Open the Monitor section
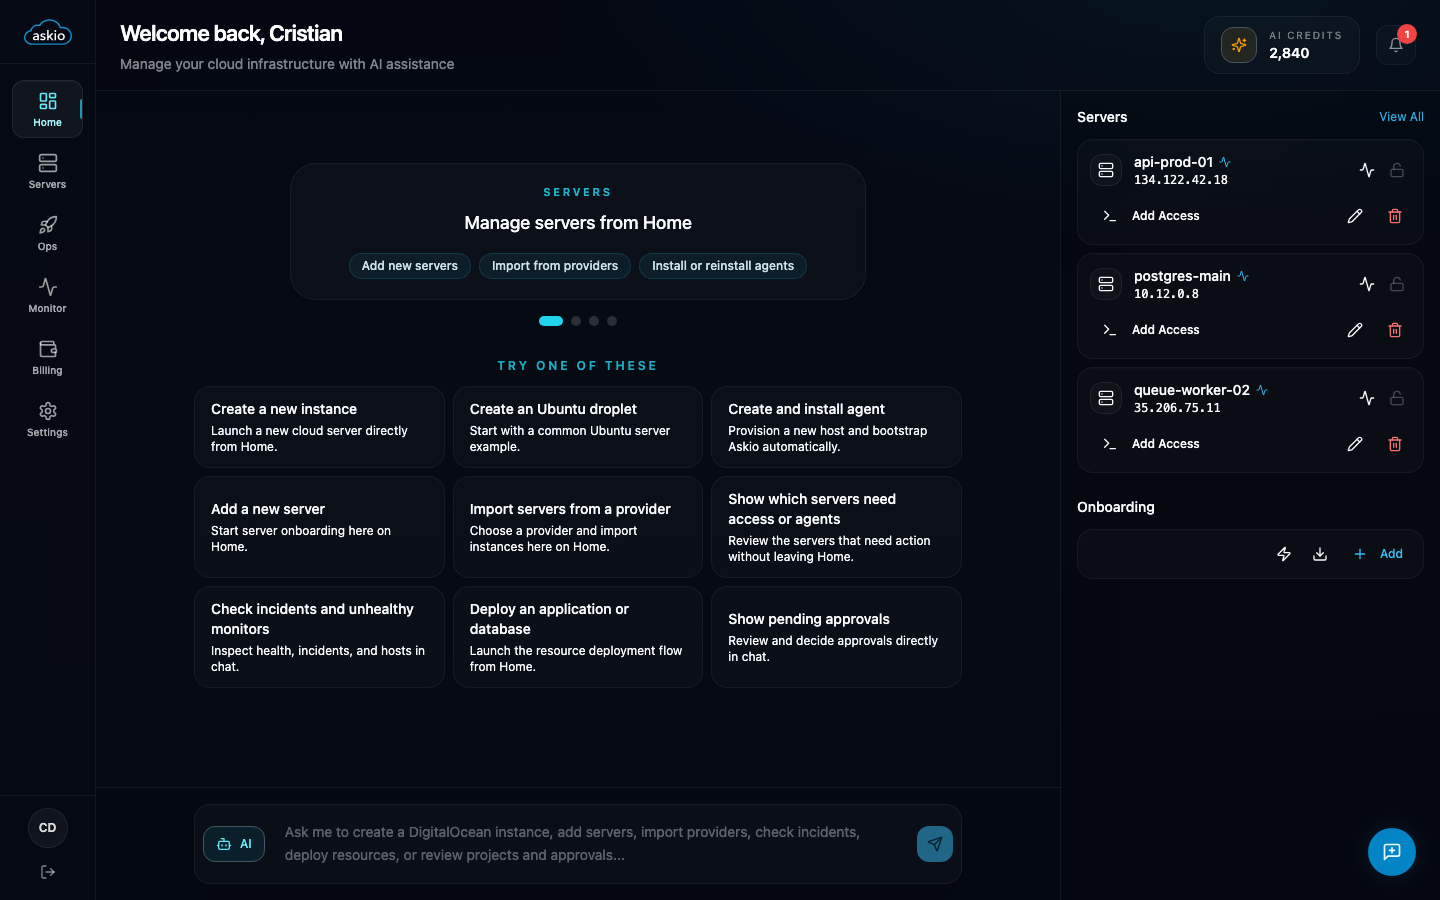The image size is (1440, 900). click(47, 295)
